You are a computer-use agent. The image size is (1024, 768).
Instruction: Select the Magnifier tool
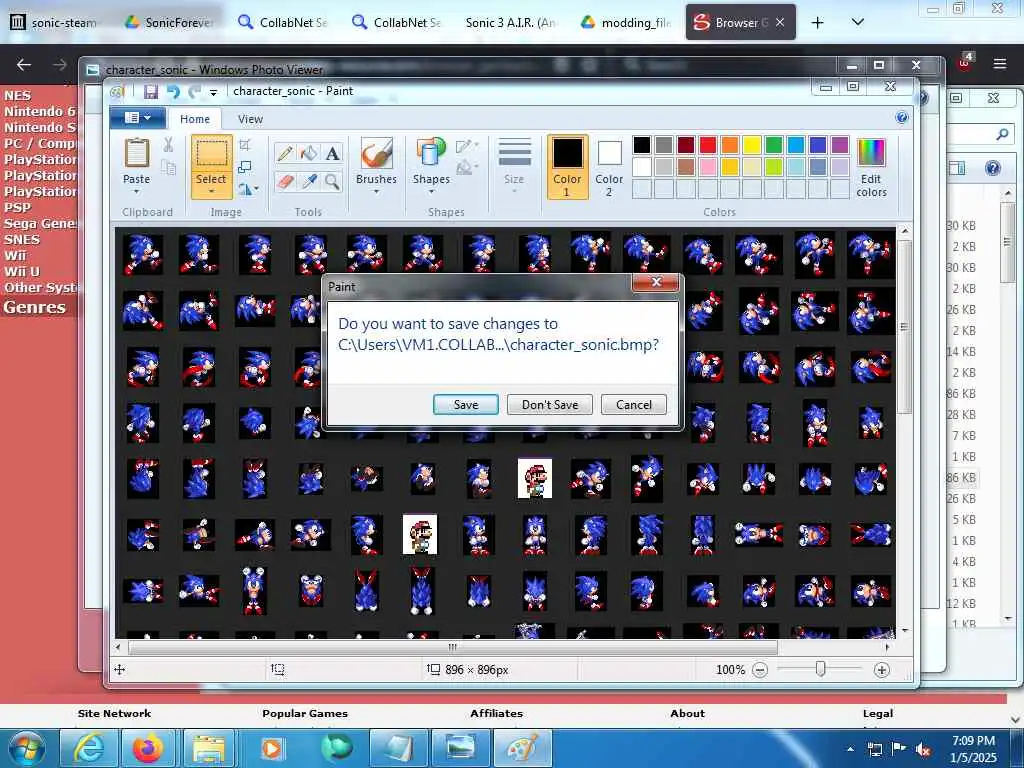point(332,182)
